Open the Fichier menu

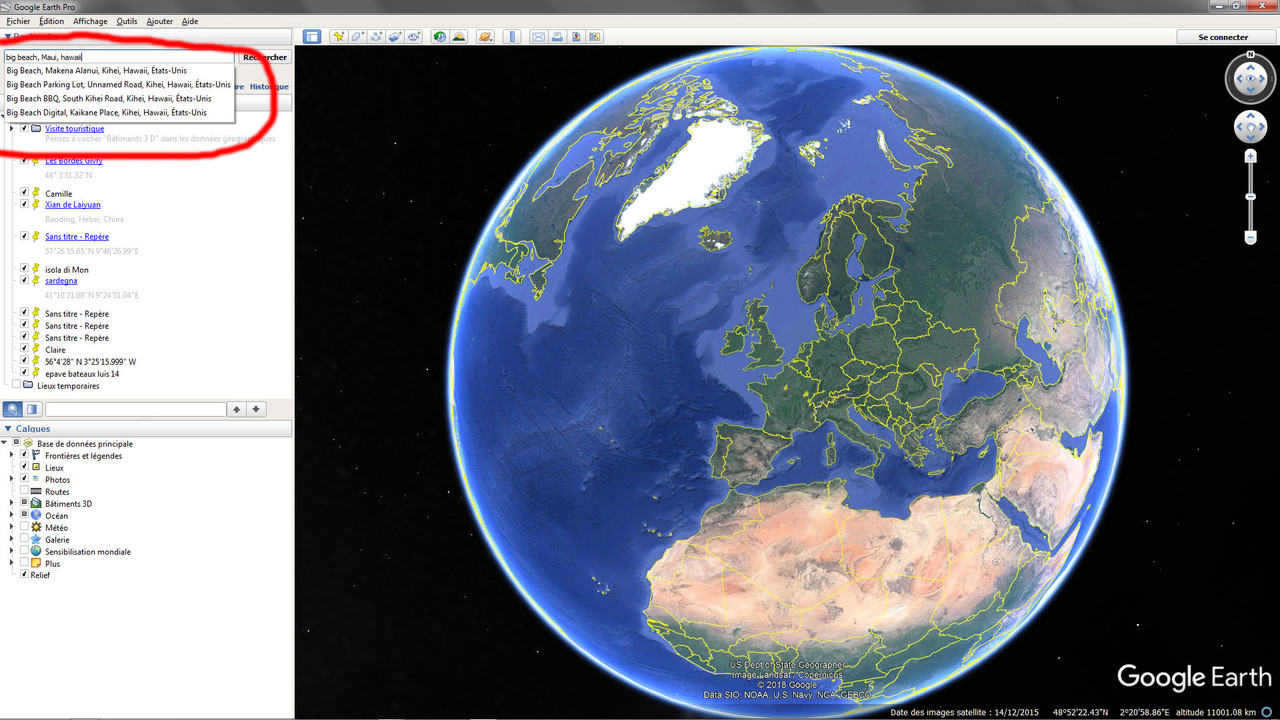coord(18,21)
